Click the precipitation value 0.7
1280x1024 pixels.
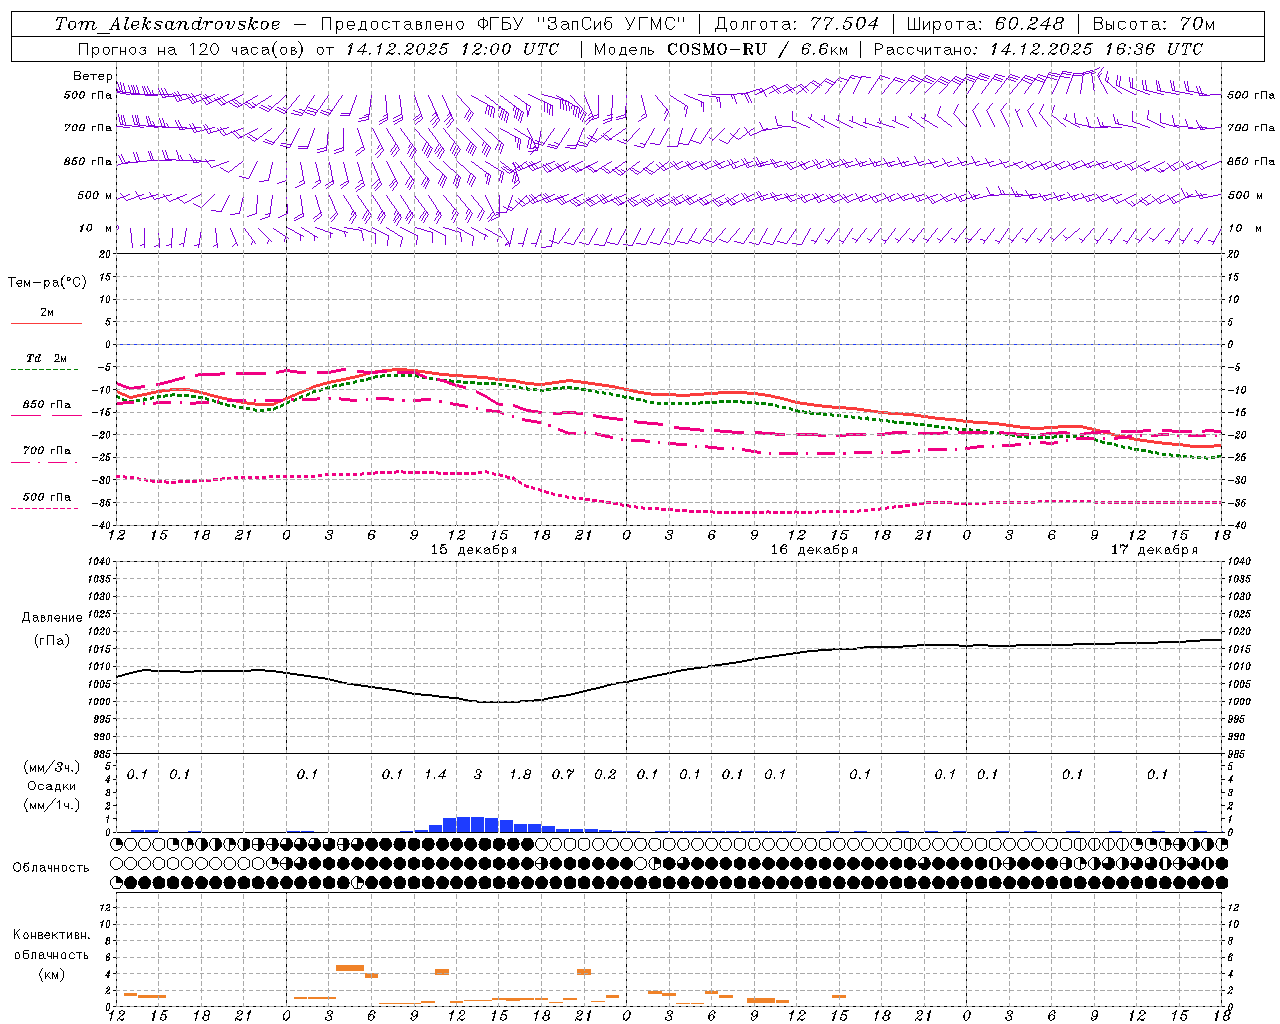563,774
